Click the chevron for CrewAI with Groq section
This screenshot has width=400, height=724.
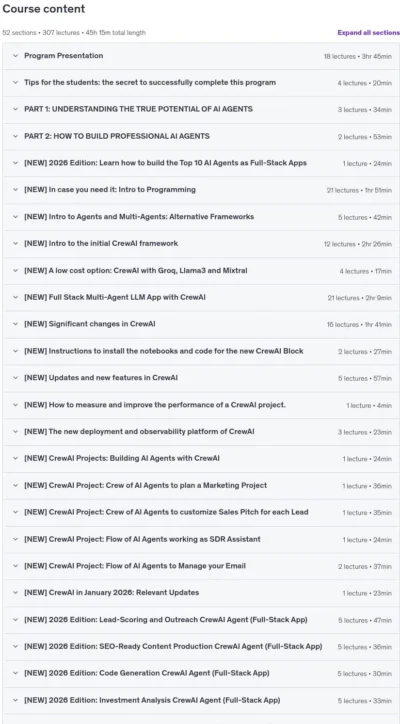point(15,271)
